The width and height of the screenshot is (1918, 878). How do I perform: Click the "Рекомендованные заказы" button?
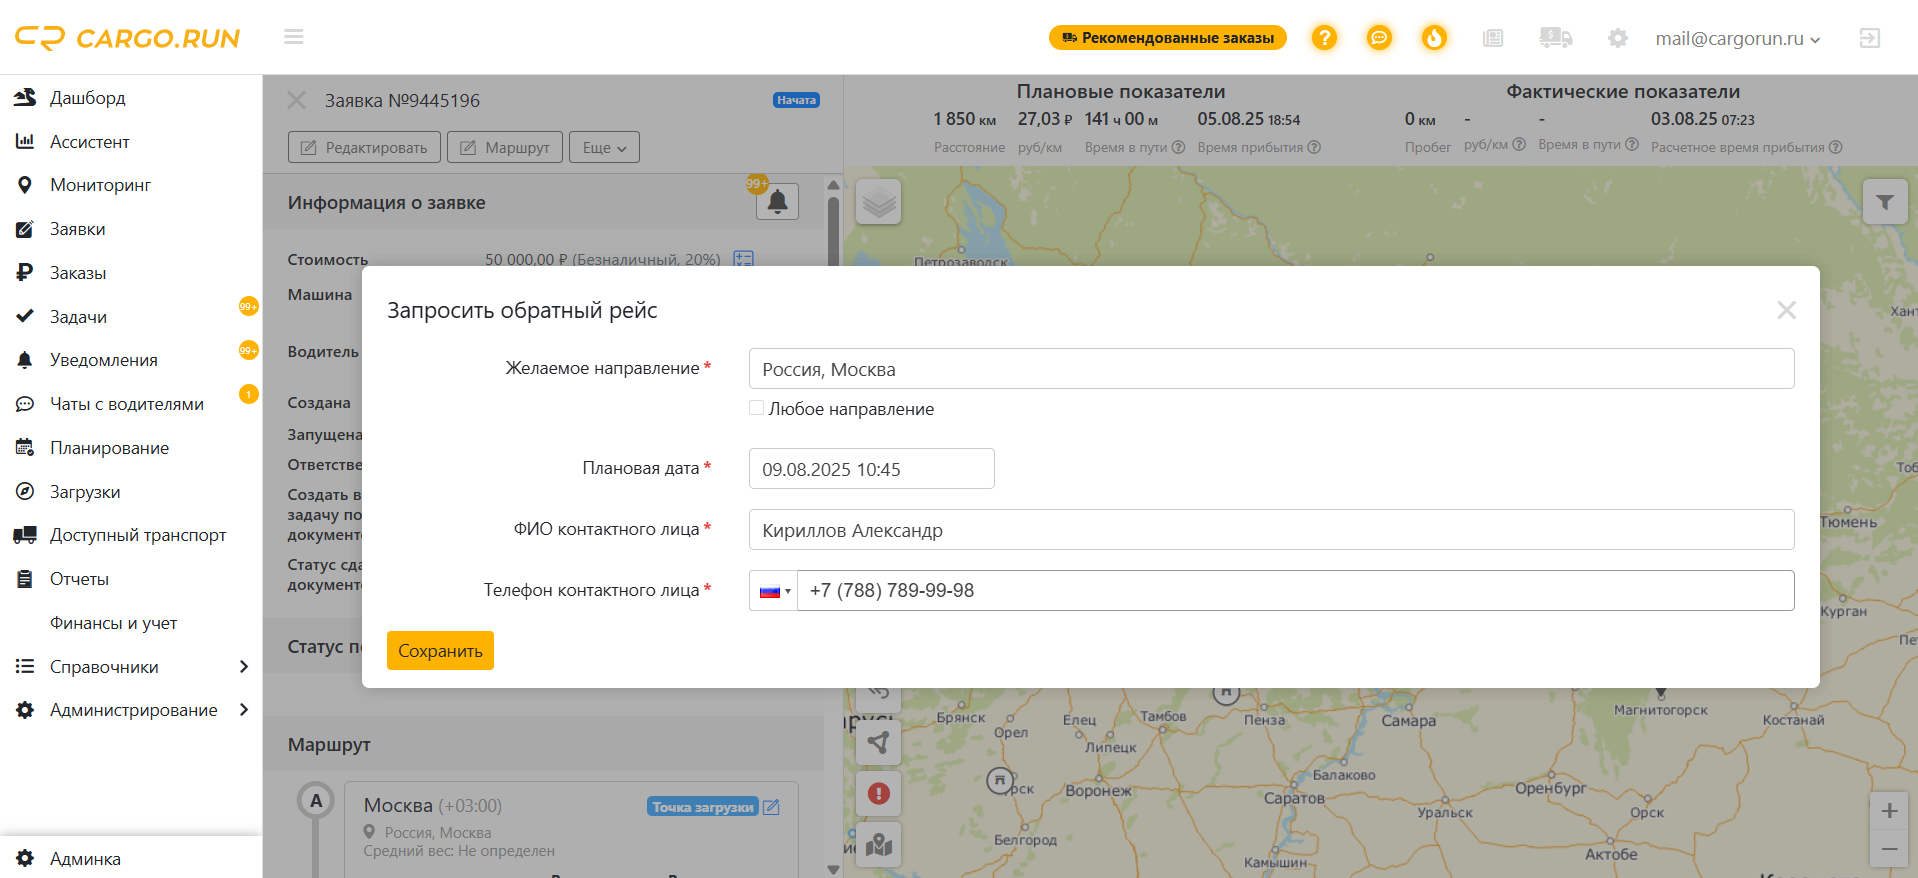pyautogui.click(x=1167, y=38)
